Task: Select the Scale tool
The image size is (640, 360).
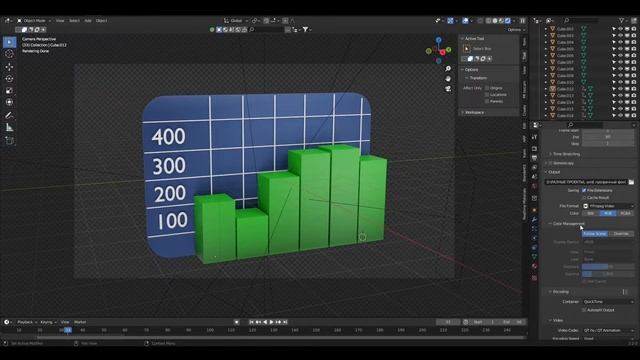Action: [x=9, y=91]
